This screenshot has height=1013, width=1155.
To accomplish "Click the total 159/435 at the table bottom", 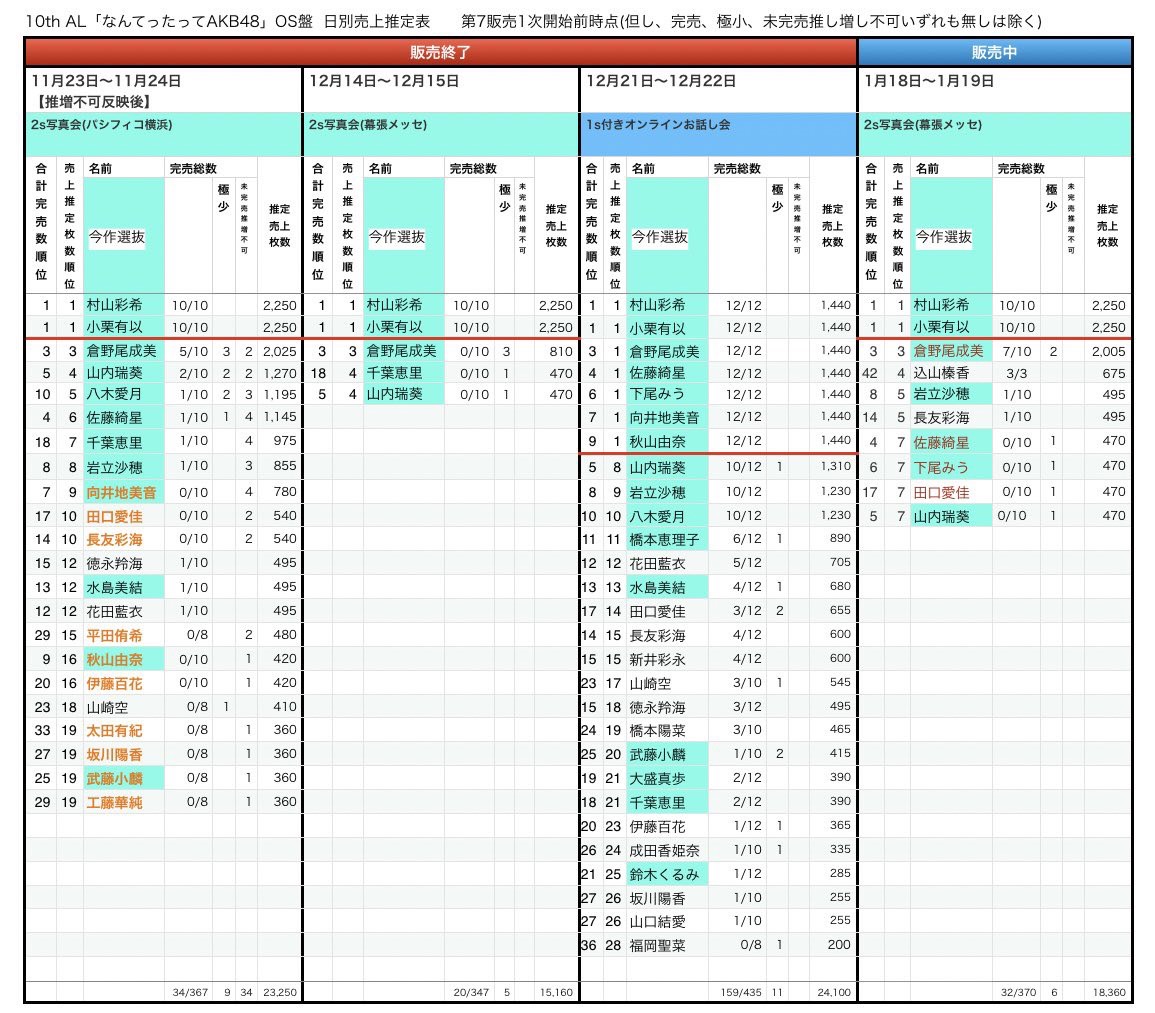I will (741, 992).
